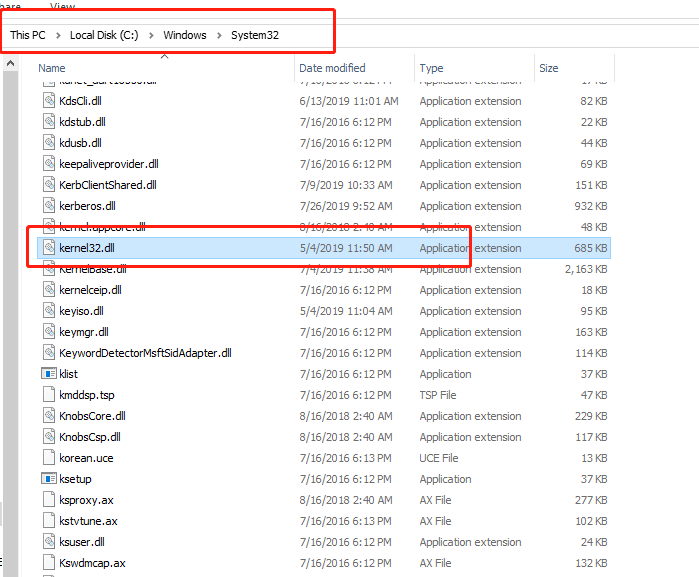Select file name kdstub.dll
The image size is (699, 577).
coord(82,122)
